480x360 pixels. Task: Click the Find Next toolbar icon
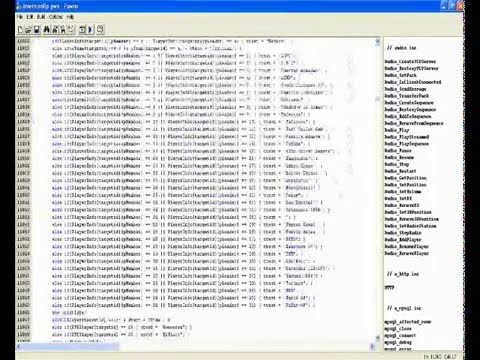pyautogui.click(x=55, y=30)
